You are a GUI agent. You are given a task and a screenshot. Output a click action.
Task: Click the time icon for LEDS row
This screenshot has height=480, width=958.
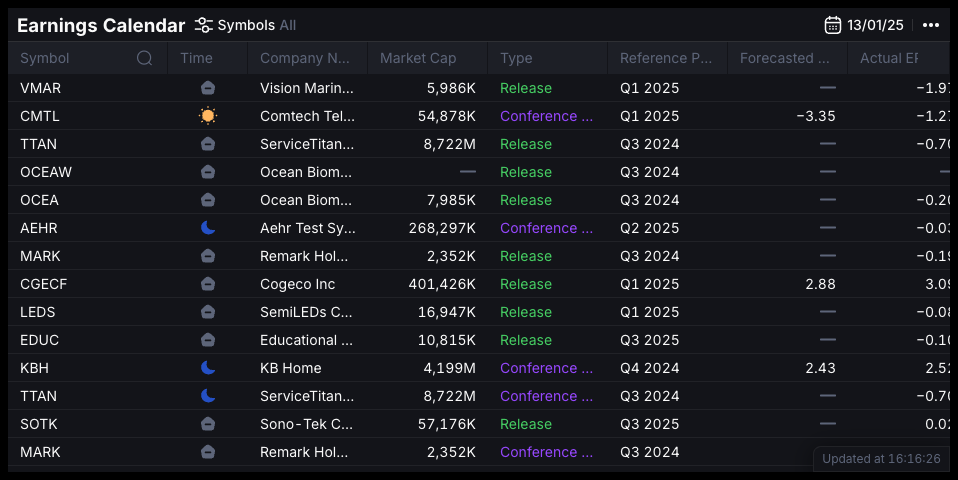(208, 312)
